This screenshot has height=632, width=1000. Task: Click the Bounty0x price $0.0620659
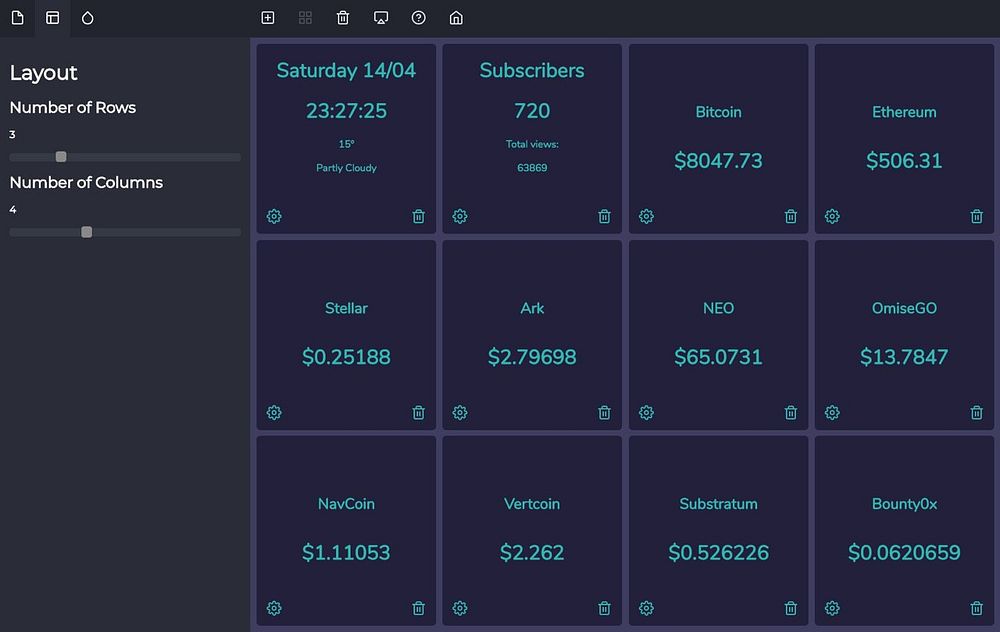click(x=904, y=553)
